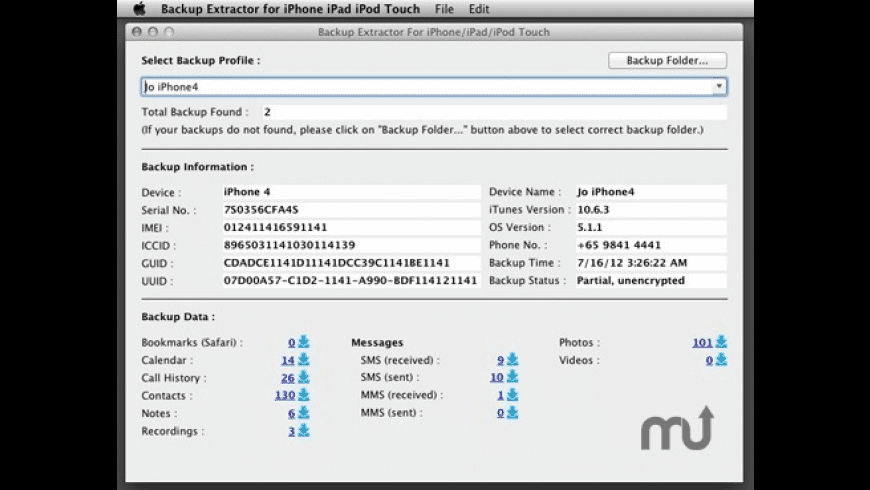Open the Recordings count link 3
Screen dimensions: 870x490
point(291,431)
